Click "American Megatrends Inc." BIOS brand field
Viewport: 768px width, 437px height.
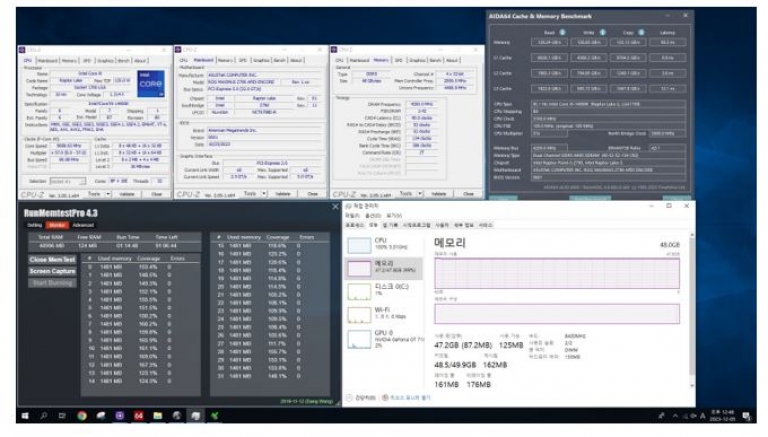[x=264, y=130]
